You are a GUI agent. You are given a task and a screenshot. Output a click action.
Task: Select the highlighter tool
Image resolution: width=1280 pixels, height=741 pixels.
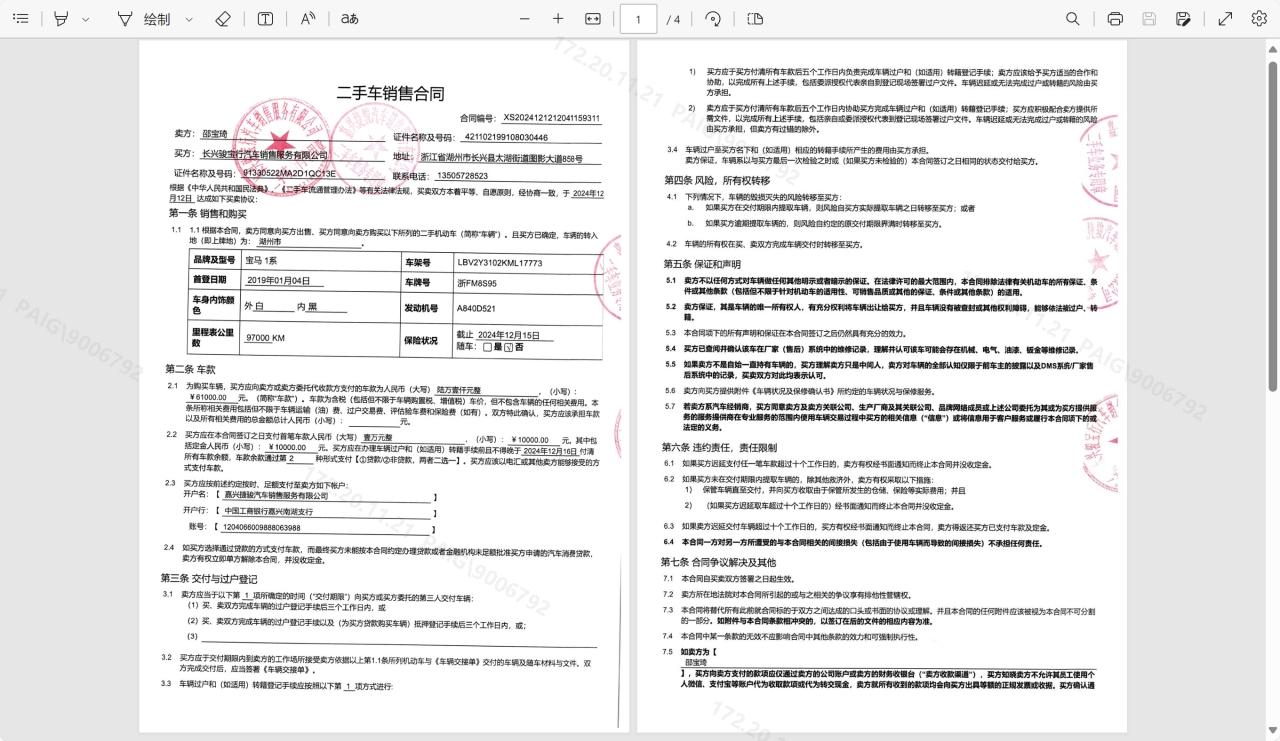click(62, 19)
